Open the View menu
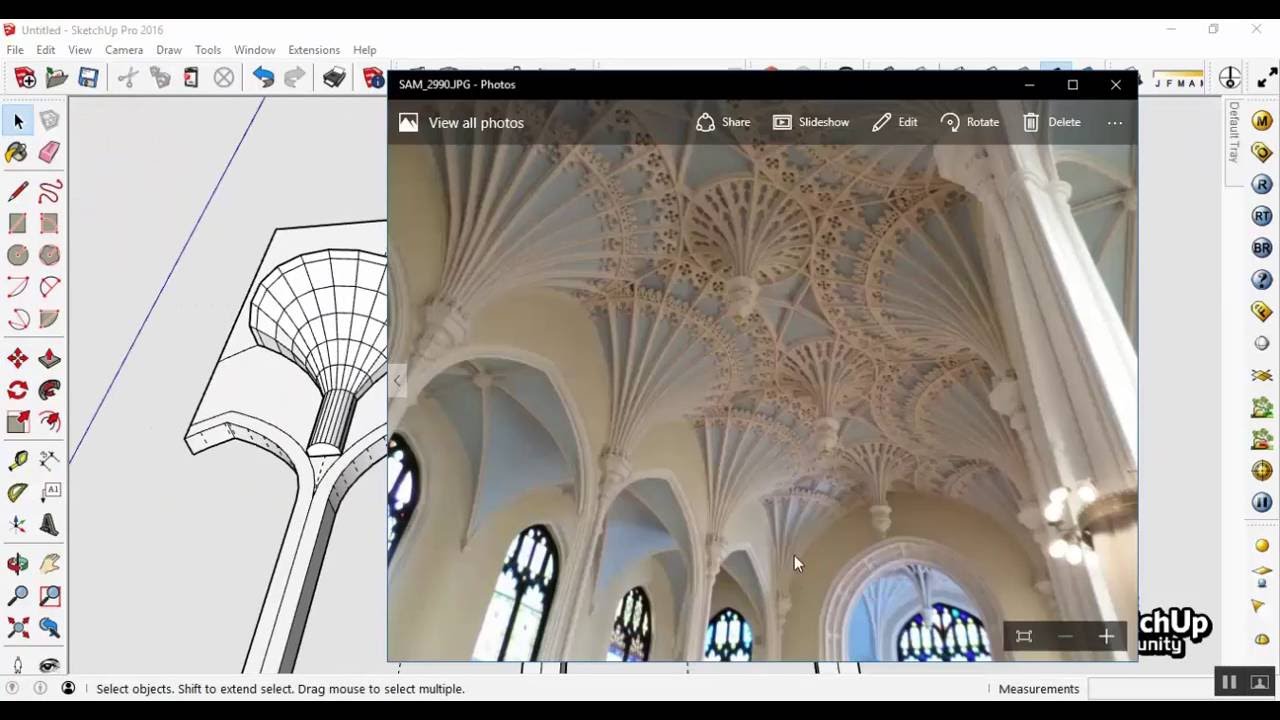Image resolution: width=1280 pixels, height=720 pixels. [x=80, y=50]
